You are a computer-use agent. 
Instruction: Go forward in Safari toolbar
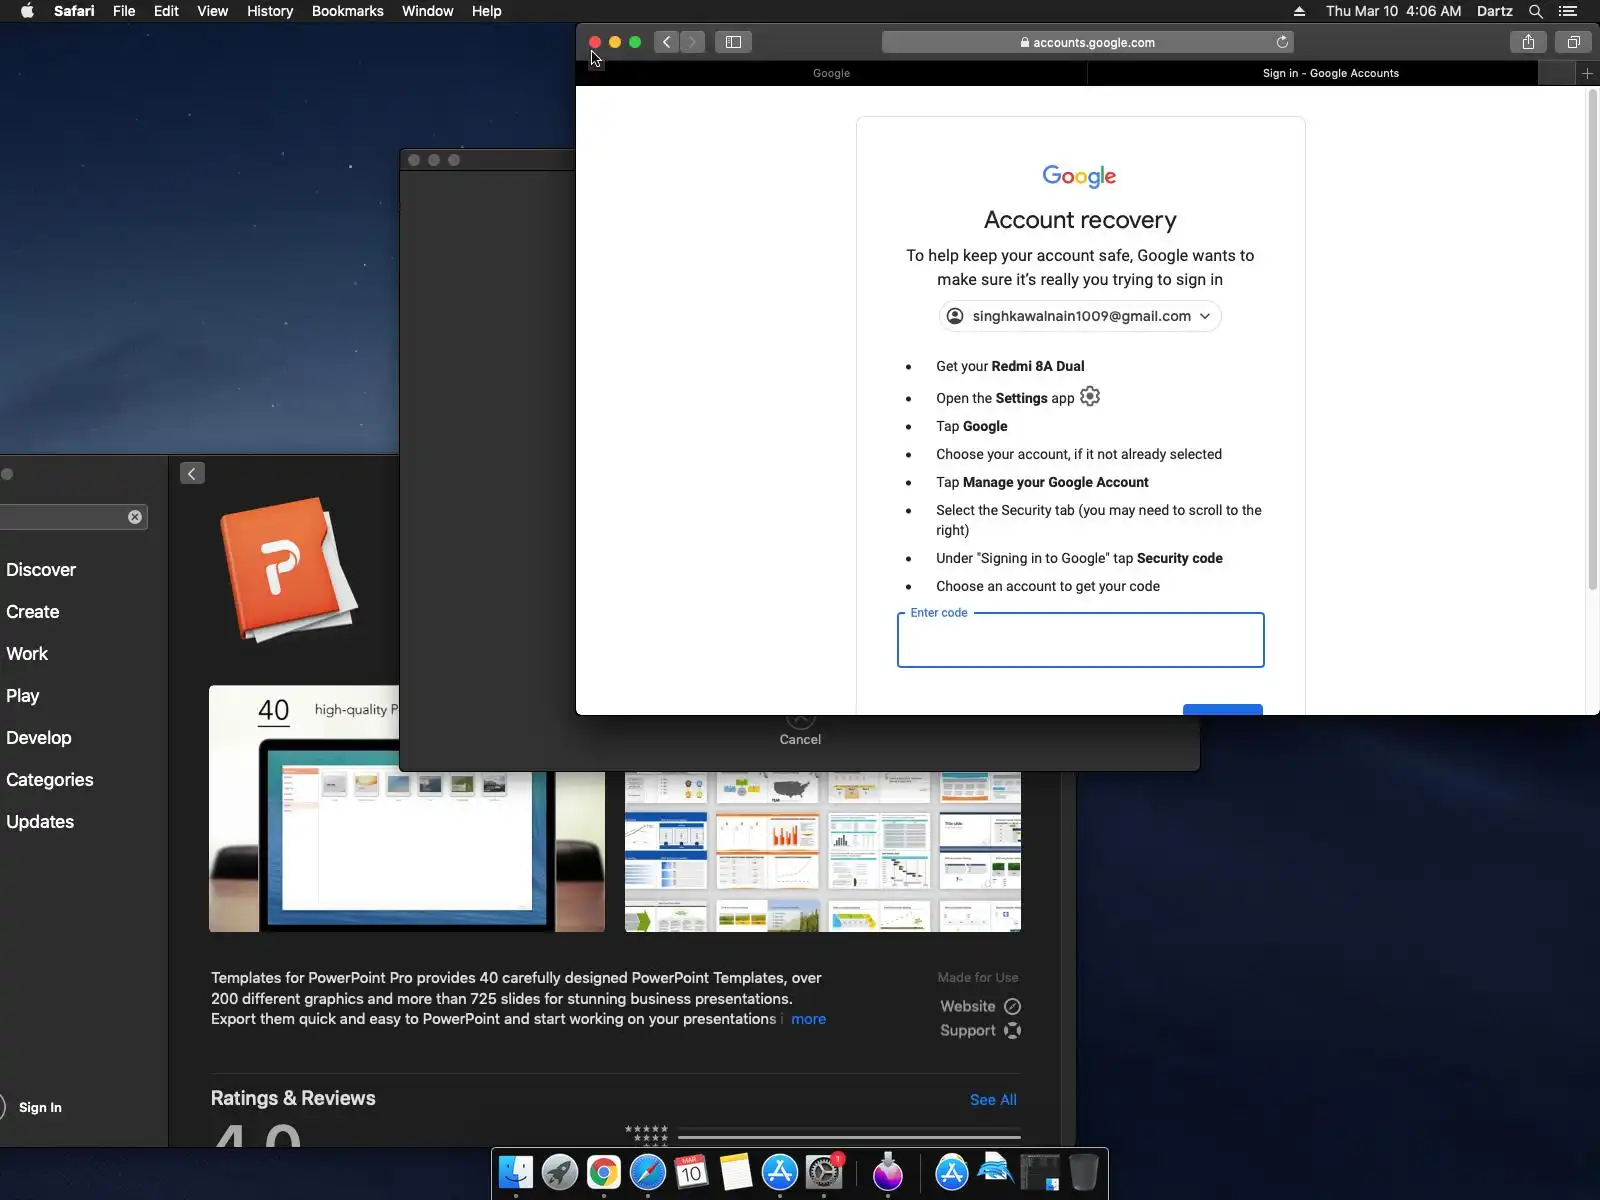click(x=692, y=42)
